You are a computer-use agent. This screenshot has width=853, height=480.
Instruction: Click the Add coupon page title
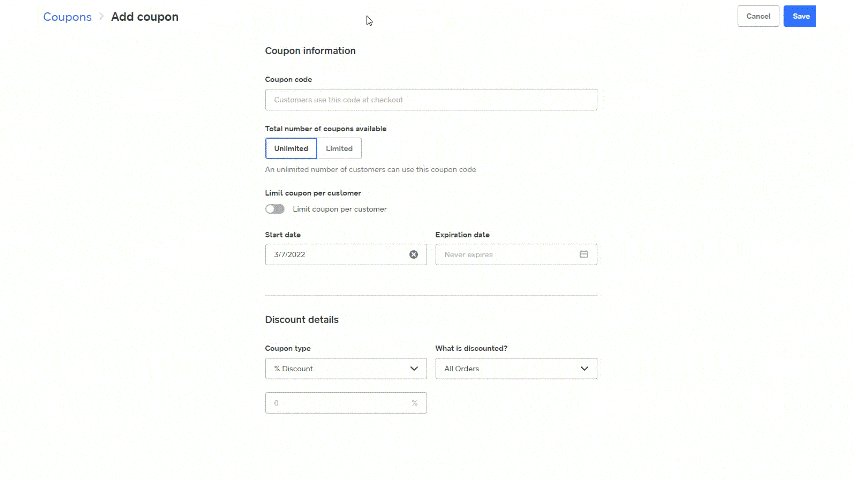tap(145, 17)
